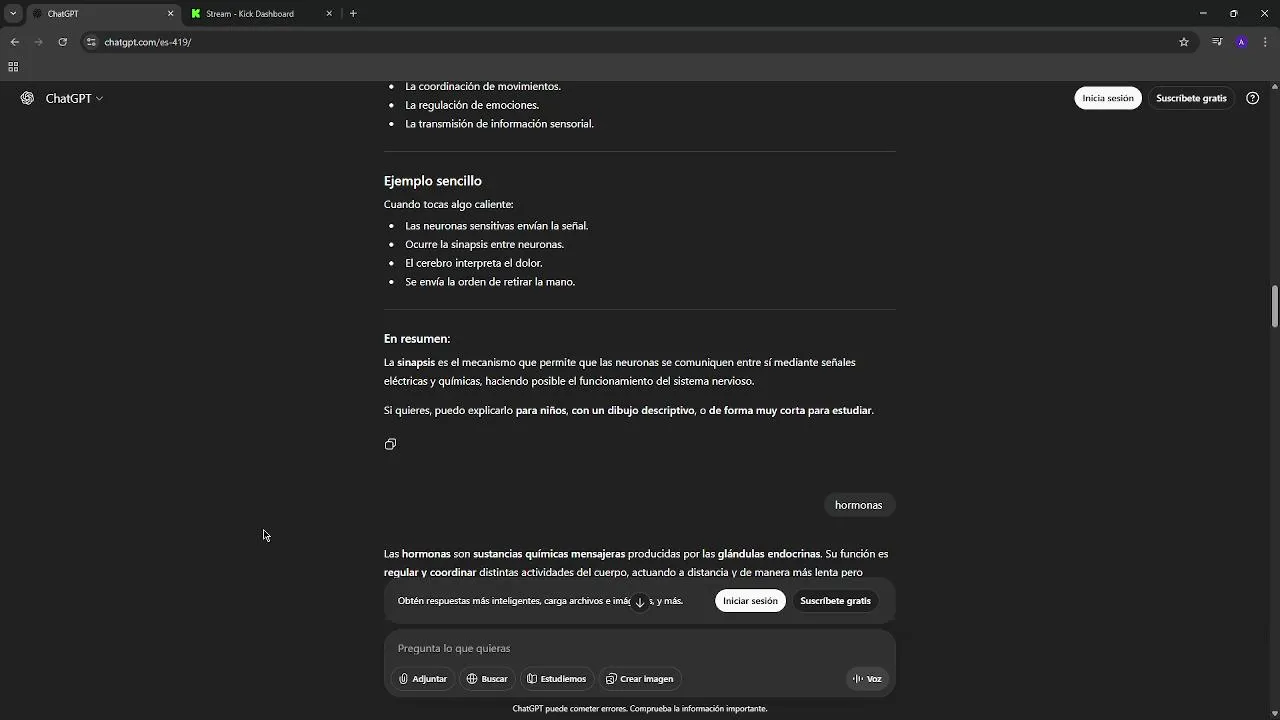Reload the page with refresh icon
This screenshot has width=1280, height=720.
point(62,42)
